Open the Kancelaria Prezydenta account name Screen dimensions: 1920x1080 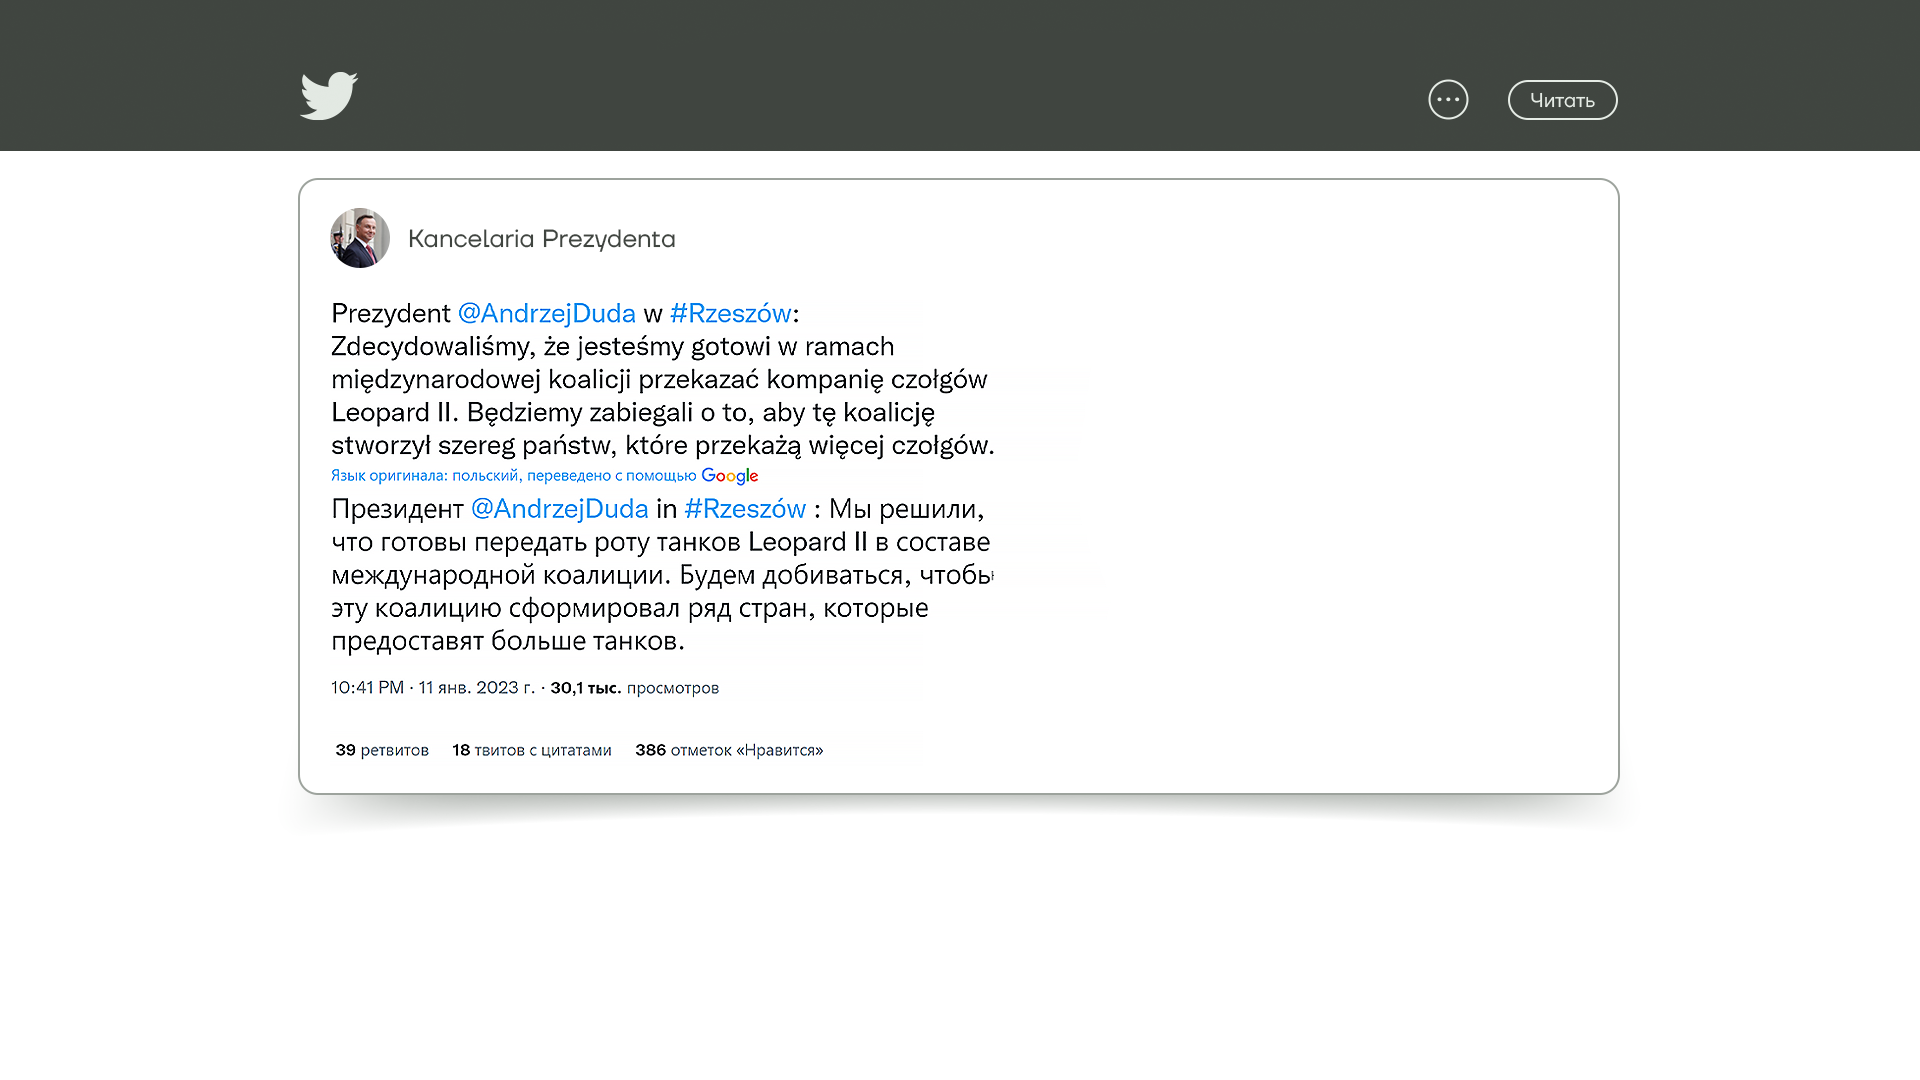tap(541, 239)
